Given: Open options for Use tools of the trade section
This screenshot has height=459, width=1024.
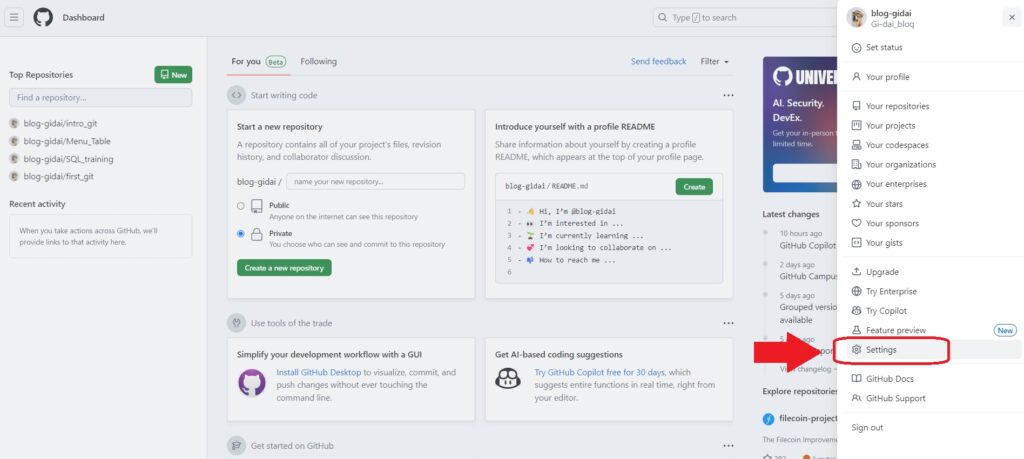Looking at the screenshot, I should click(x=728, y=323).
